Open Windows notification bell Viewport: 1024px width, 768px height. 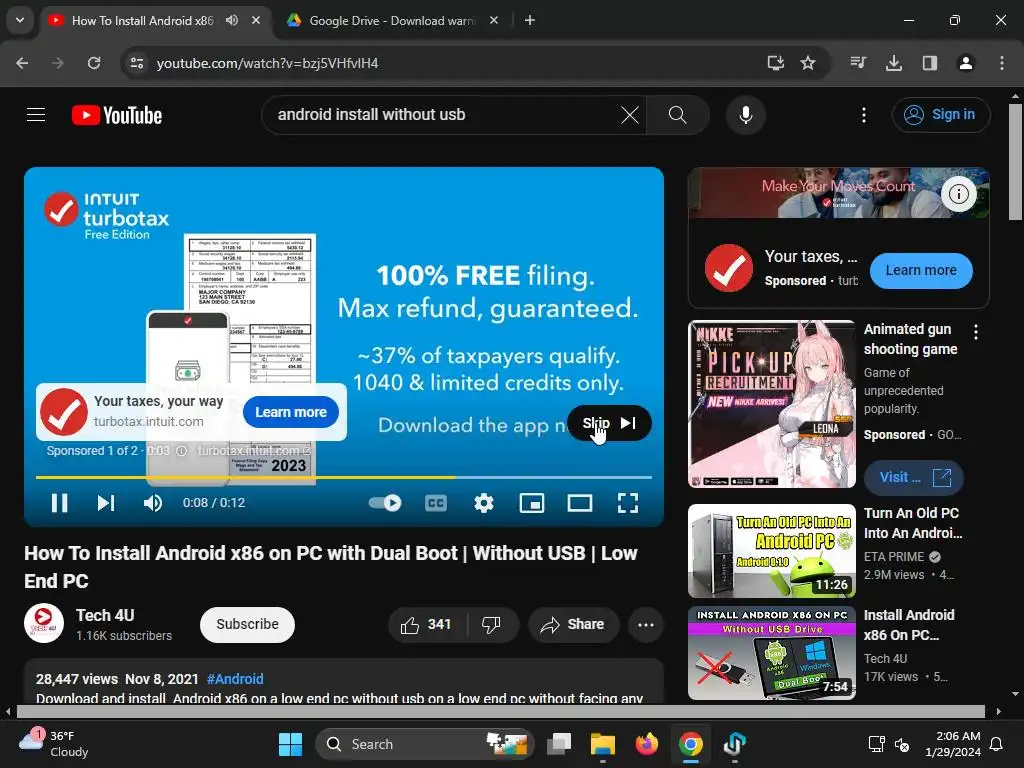997,744
